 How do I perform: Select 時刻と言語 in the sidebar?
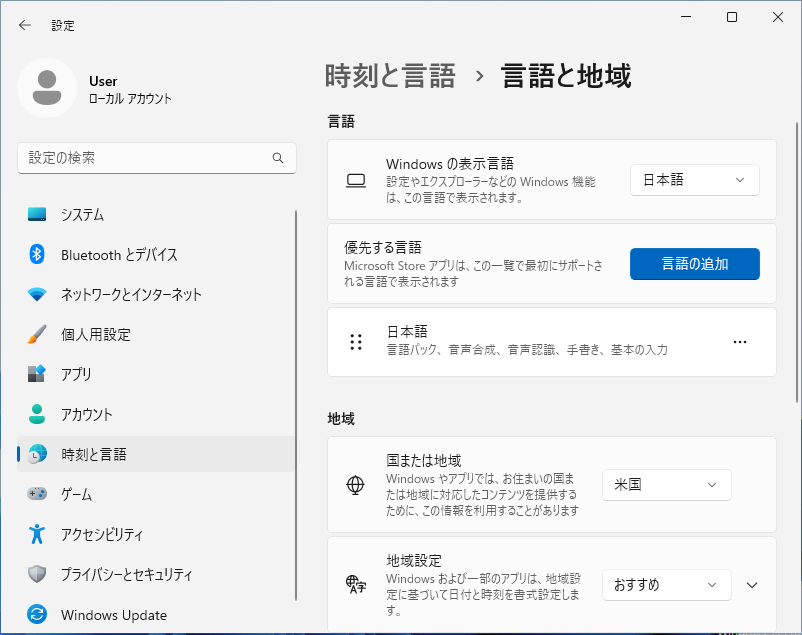[x=156, y=454]
